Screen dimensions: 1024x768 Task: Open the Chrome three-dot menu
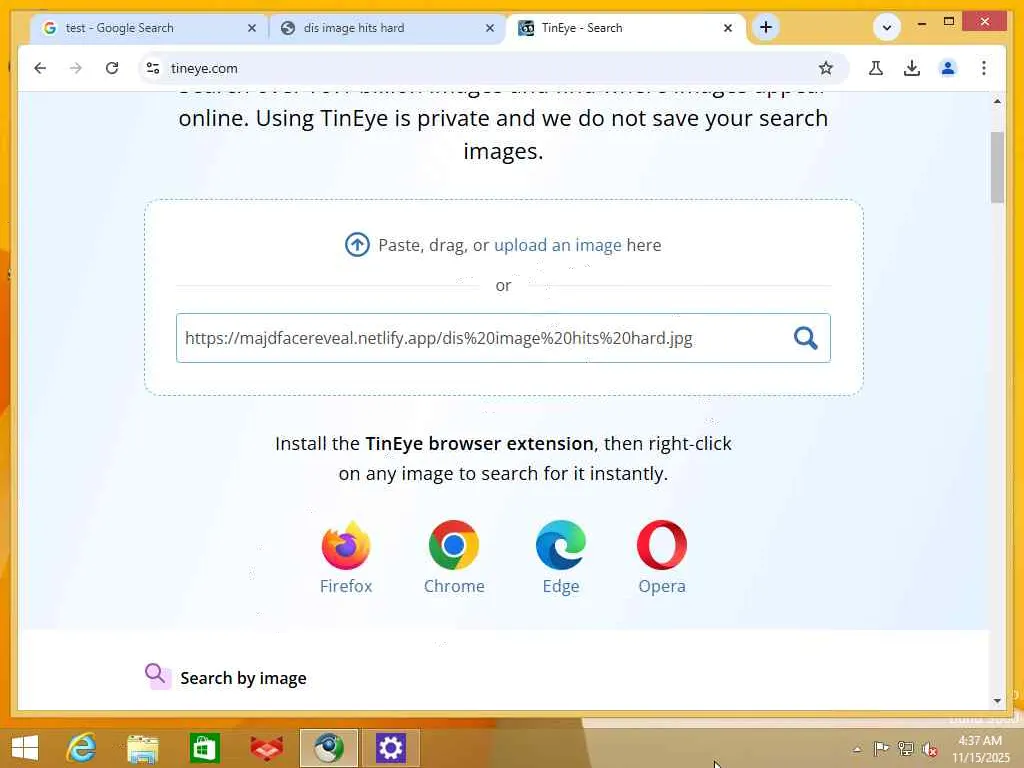coord(984,68)
